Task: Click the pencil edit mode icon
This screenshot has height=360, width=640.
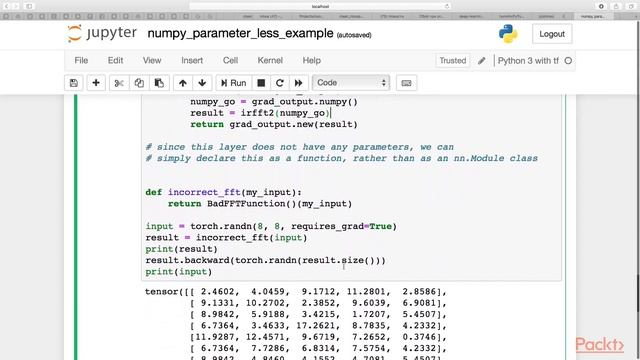Action: click(x=482, y=61)
